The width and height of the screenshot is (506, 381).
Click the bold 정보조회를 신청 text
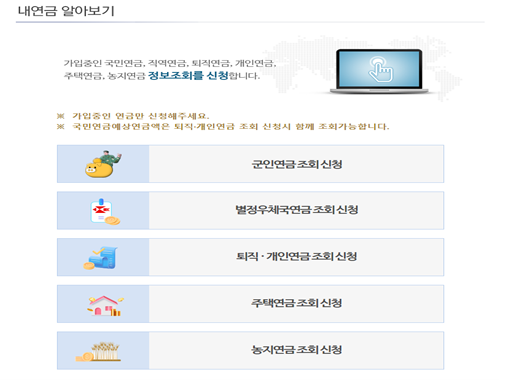[x=188, y=75]
